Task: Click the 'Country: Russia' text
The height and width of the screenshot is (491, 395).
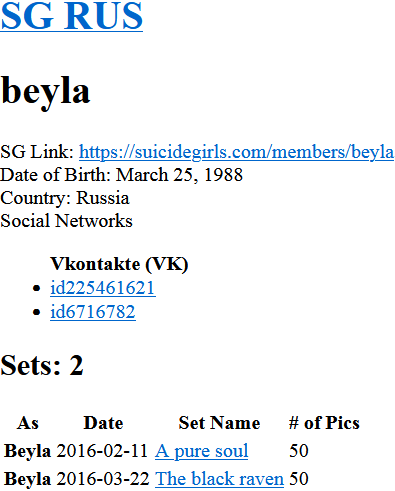Action: coord(65,198)
